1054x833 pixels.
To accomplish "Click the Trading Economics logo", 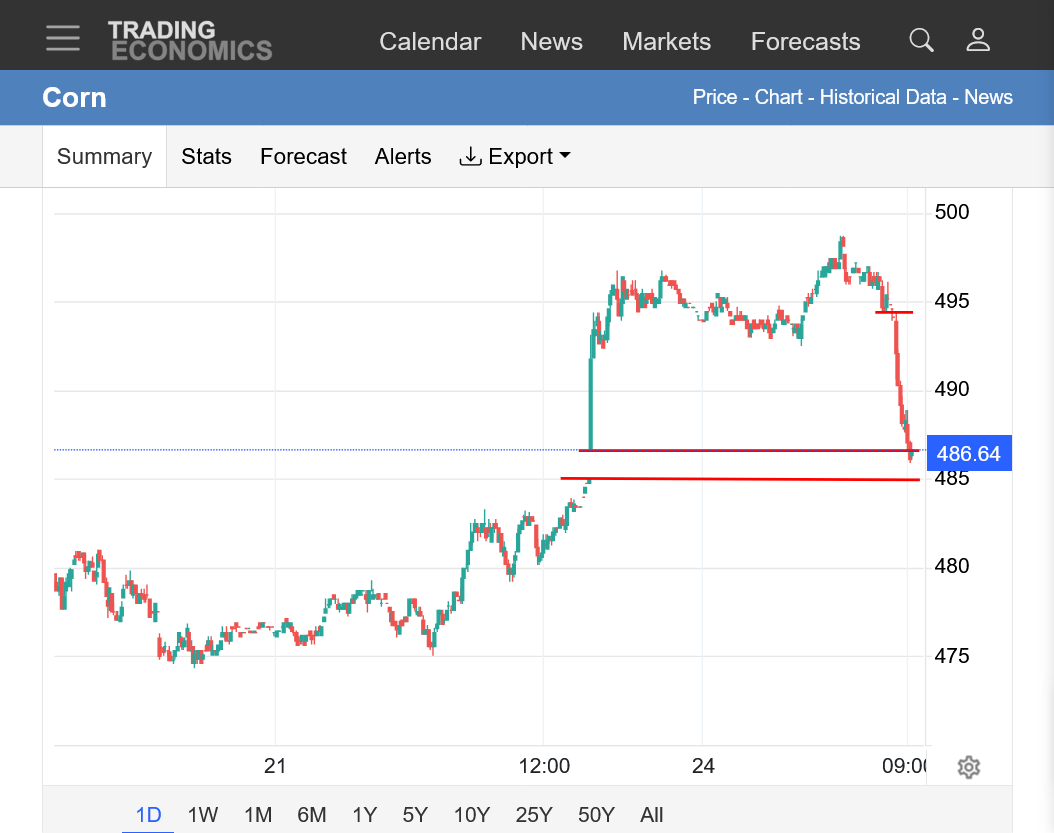I will pos(190,40).
